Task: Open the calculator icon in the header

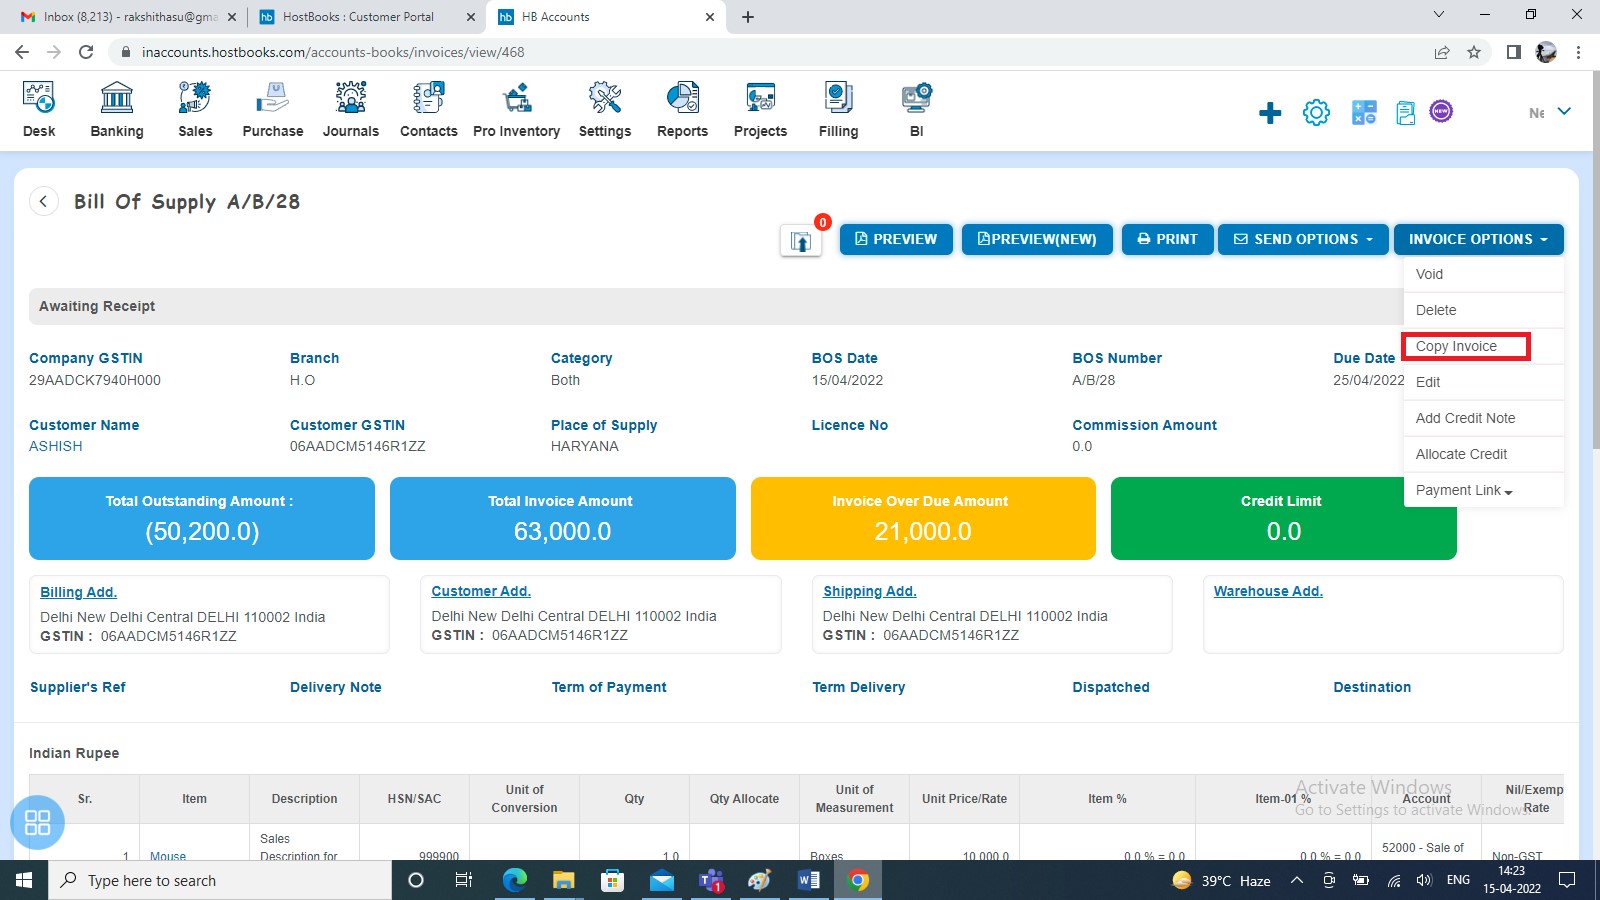Action: click(1364, 113)
